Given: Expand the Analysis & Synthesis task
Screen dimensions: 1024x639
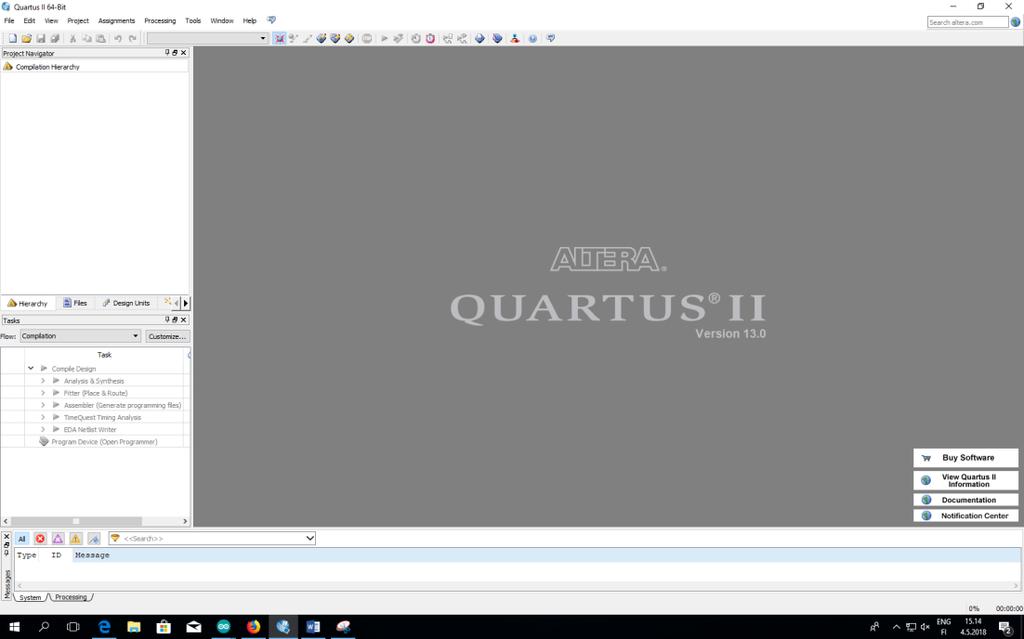Looking at the screenshot, I should (43, 381).
